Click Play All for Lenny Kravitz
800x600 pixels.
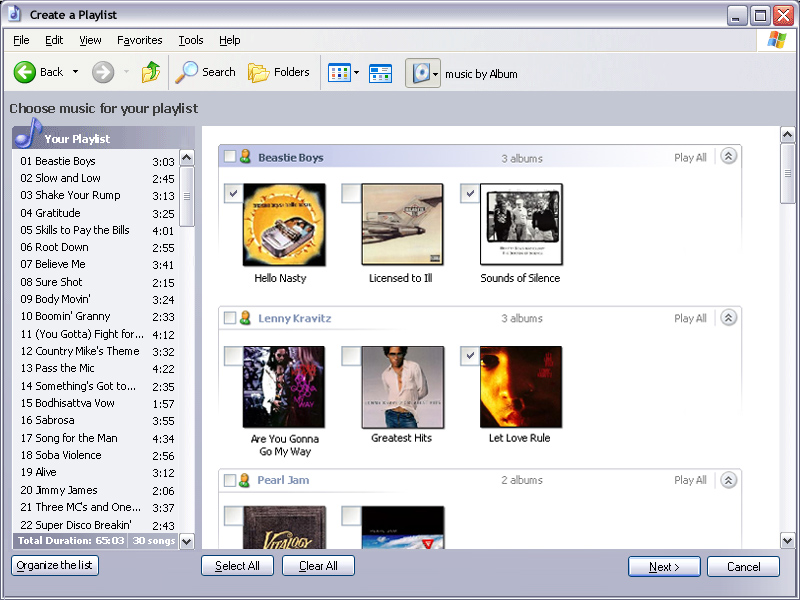click(690, 318)
